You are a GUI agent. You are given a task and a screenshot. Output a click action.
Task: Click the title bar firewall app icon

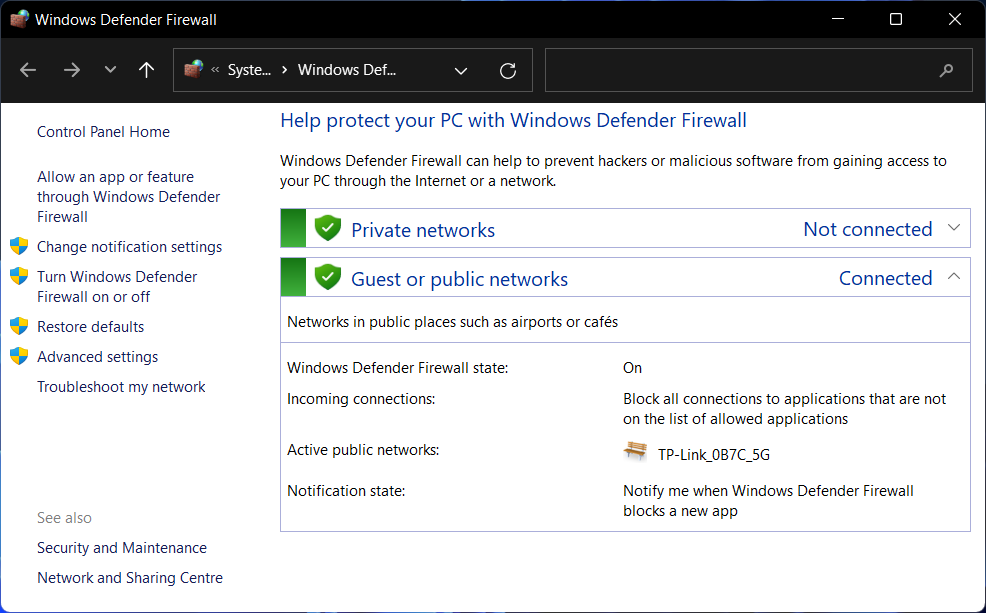[x=19, y=19]
